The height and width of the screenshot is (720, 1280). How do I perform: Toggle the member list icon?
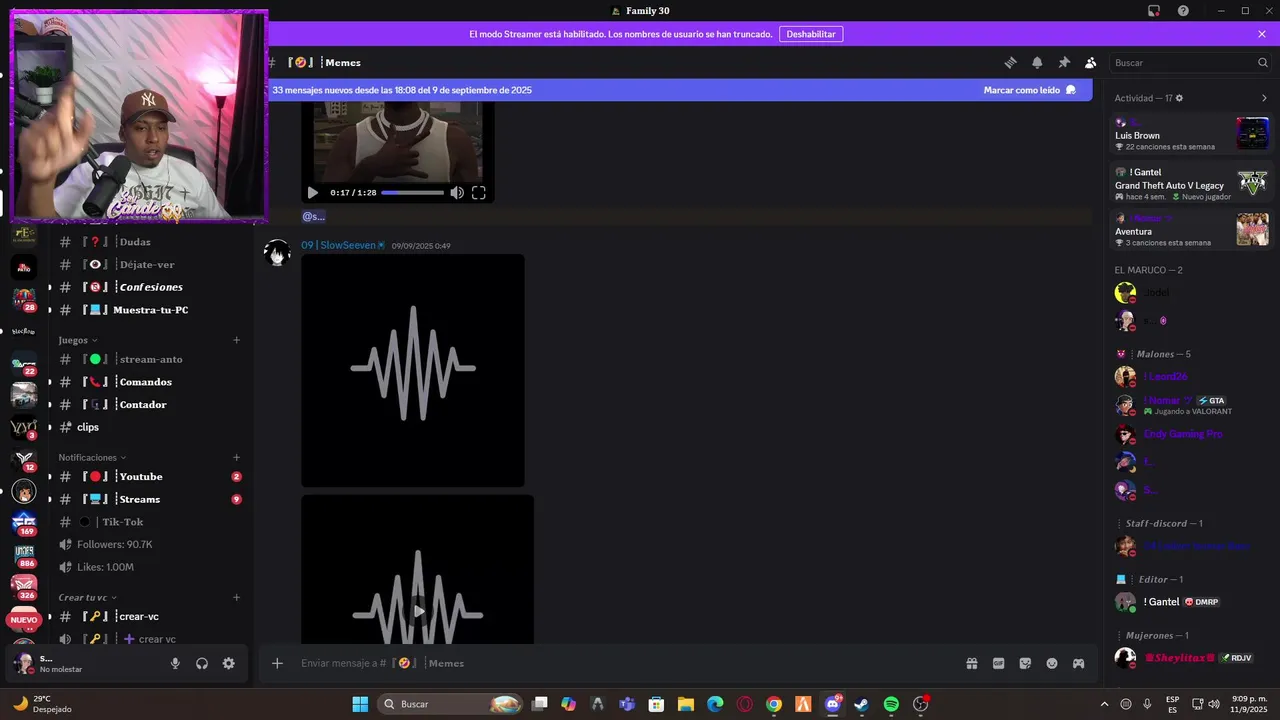click(x=1091, y=62)
